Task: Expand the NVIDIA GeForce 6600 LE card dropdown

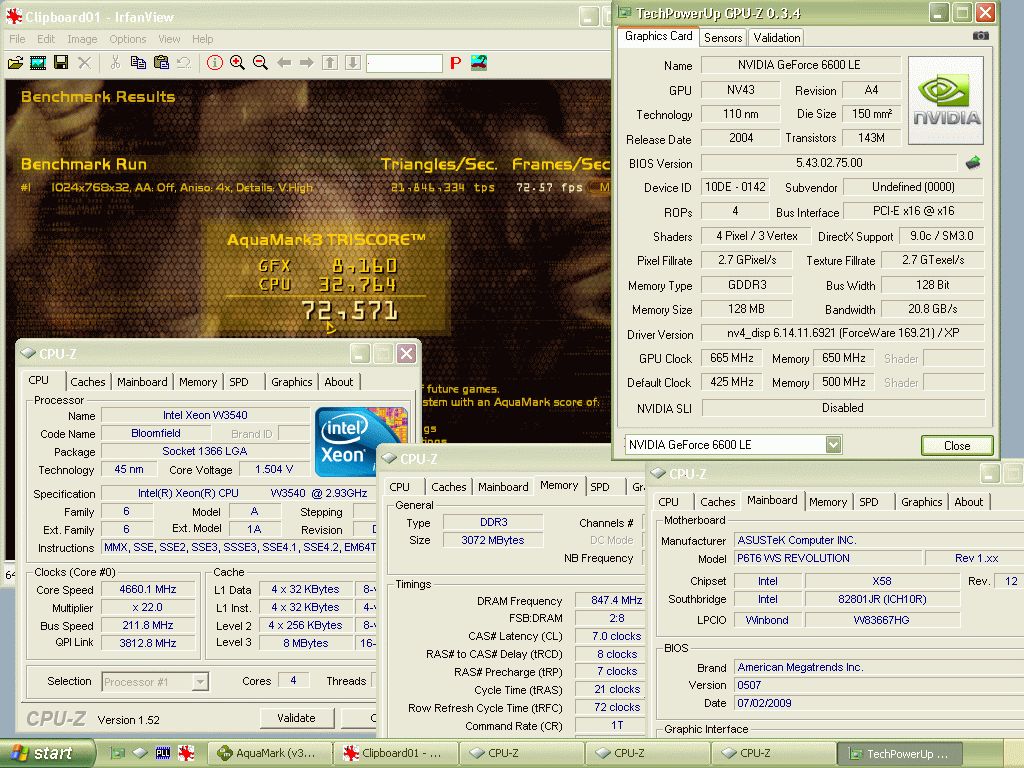Action: pyautogui.click(x=833, y=445)
